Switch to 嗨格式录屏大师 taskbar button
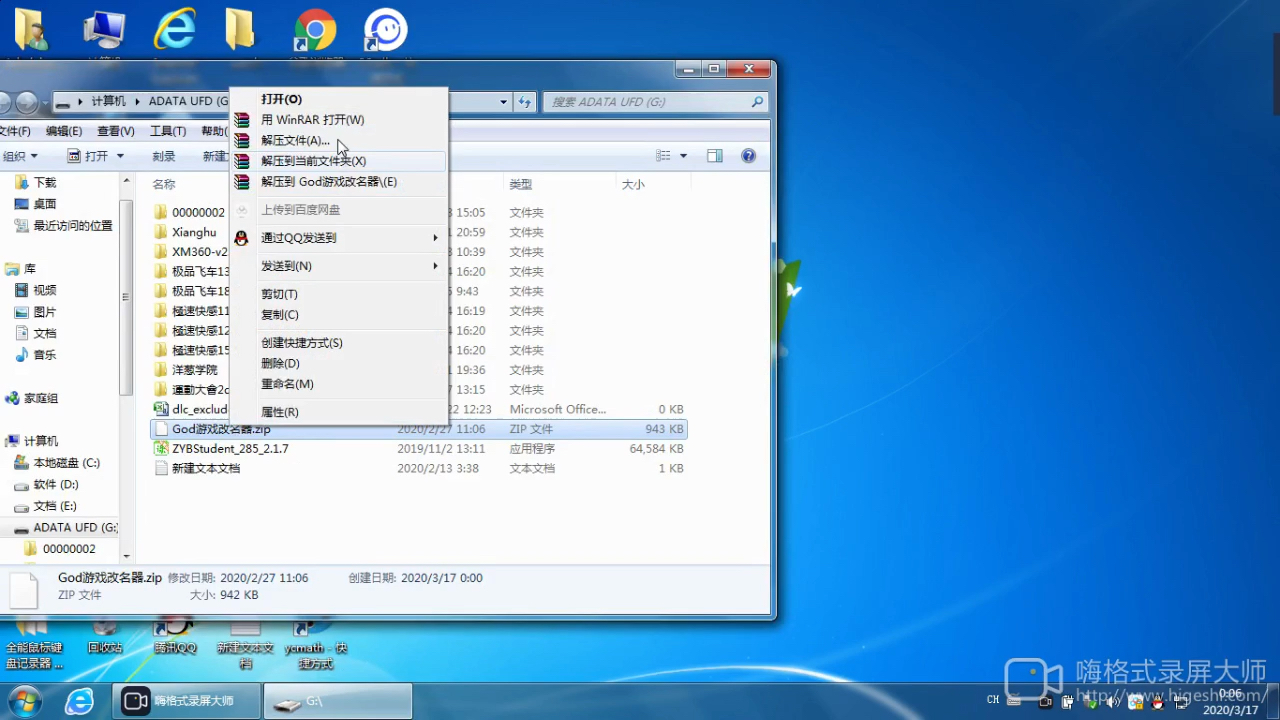 (187, 701)
